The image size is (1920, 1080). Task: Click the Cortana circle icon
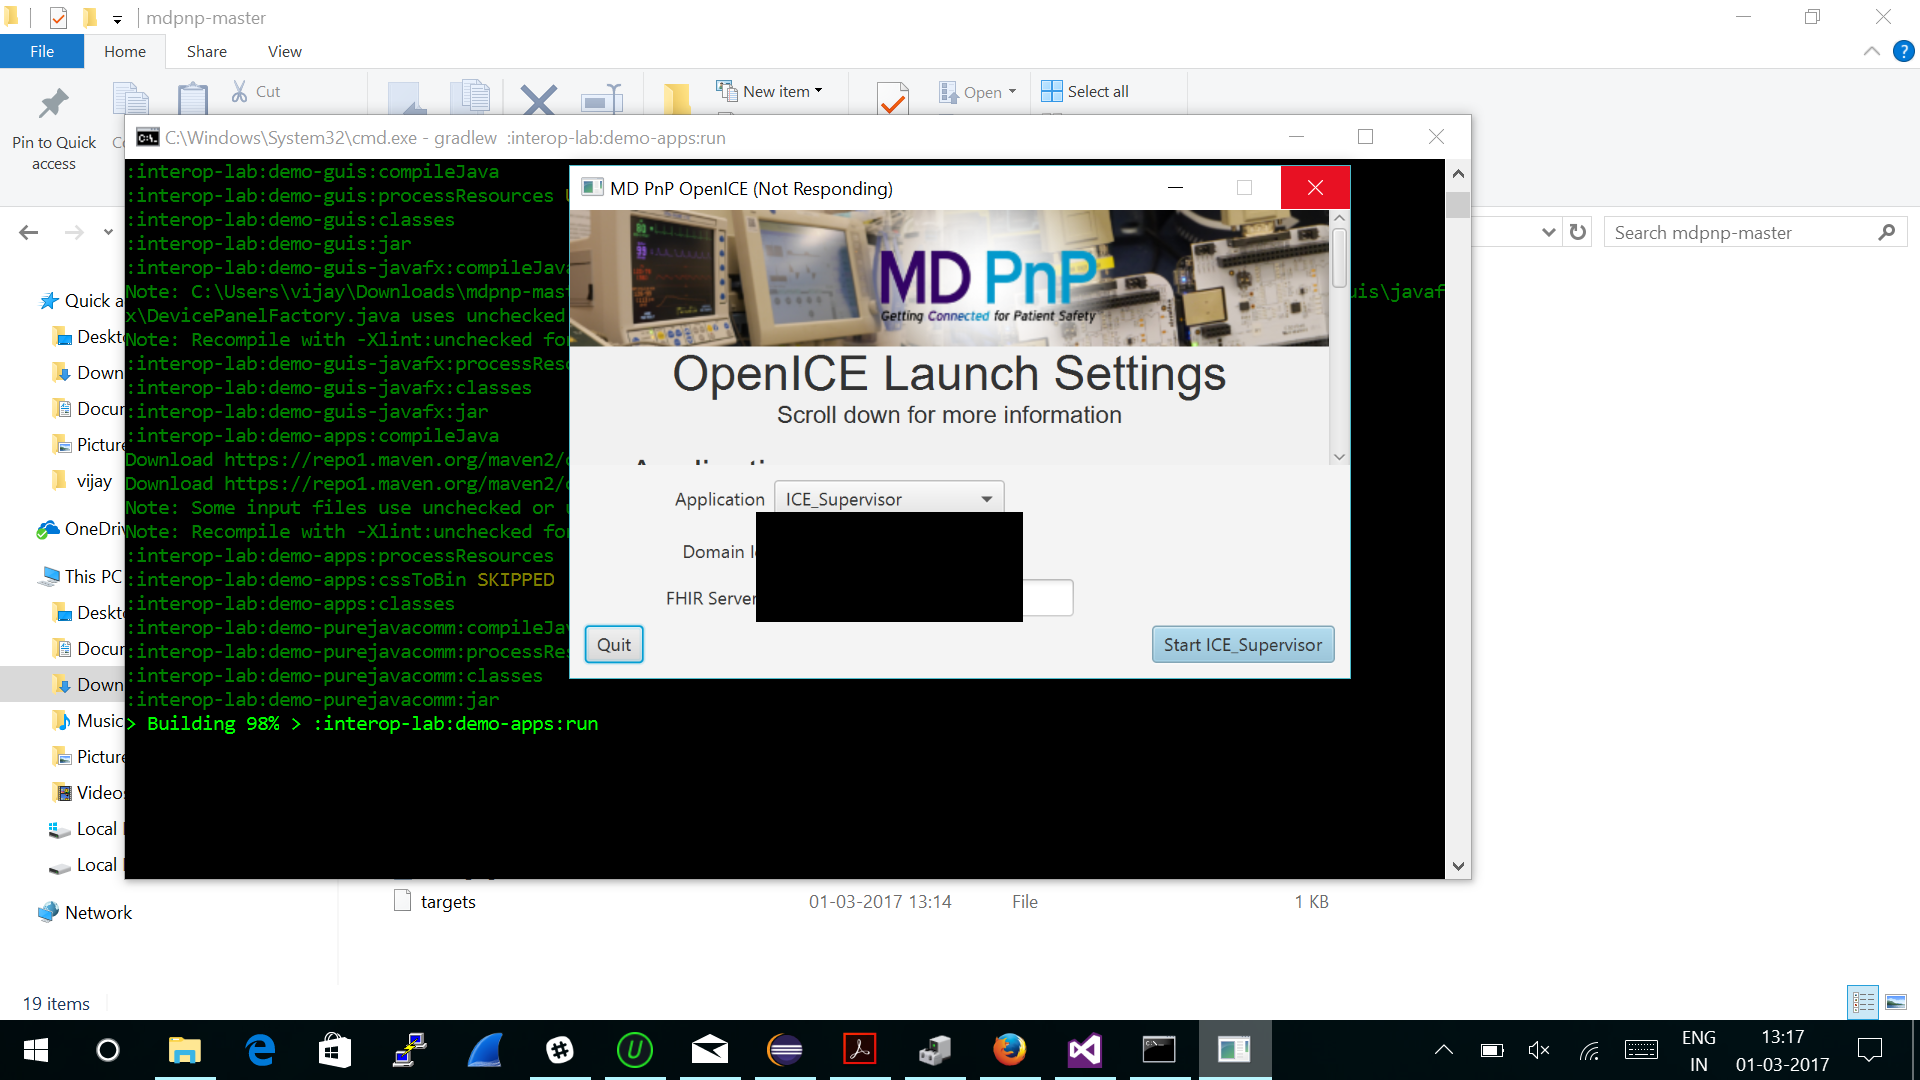108,1050
